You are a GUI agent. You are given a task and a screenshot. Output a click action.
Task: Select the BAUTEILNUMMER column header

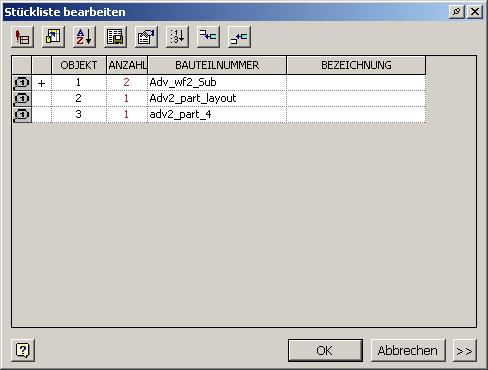[217, 65]
